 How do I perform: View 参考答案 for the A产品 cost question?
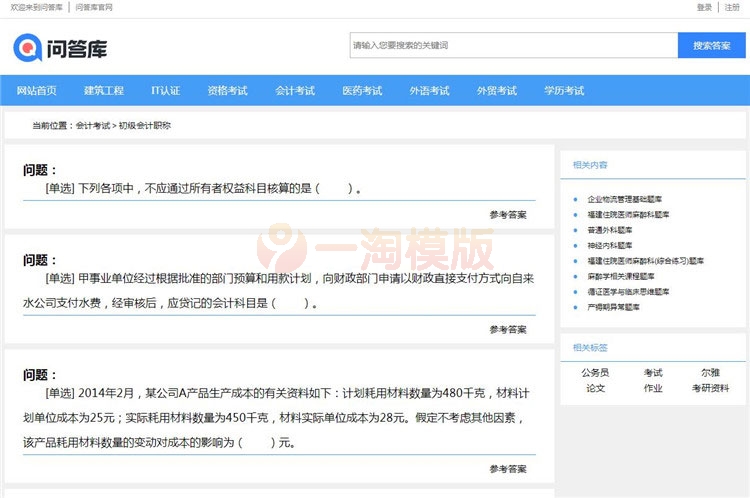coord(508,469)
